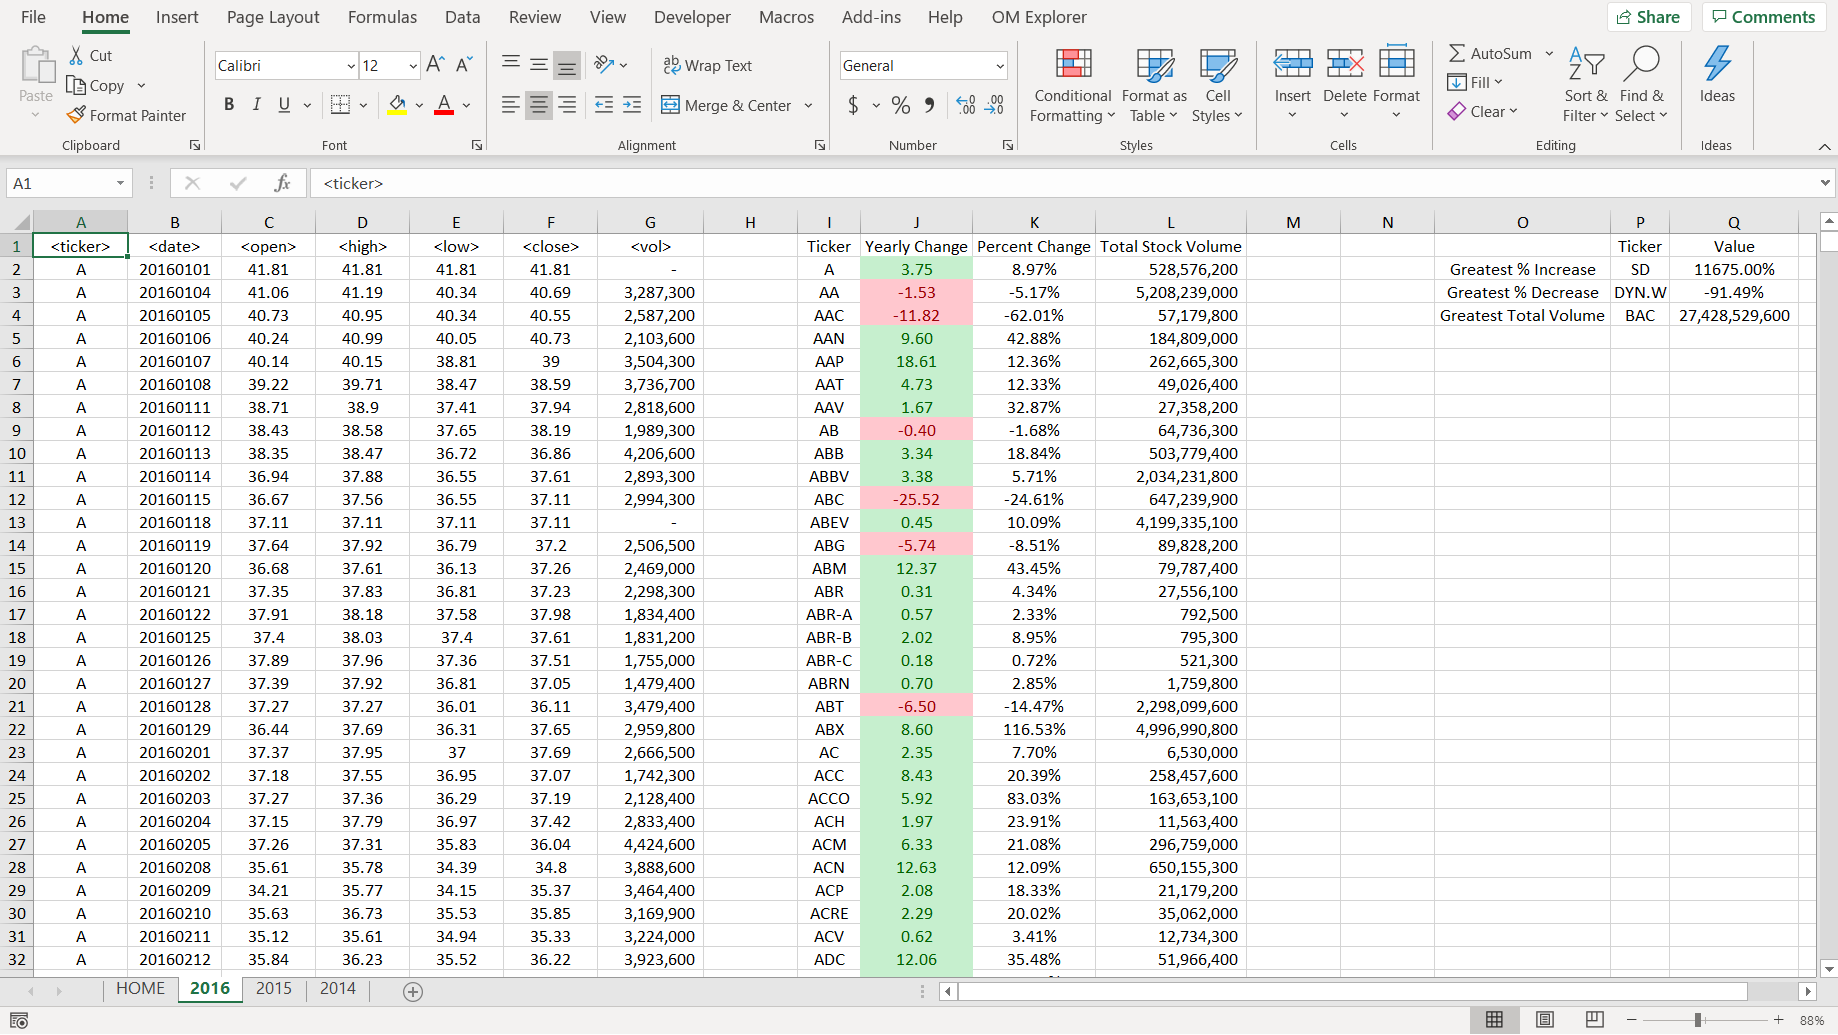Click the Comma Style icon
Viewport: 1838px width, 1035px height.
(929, 105)
